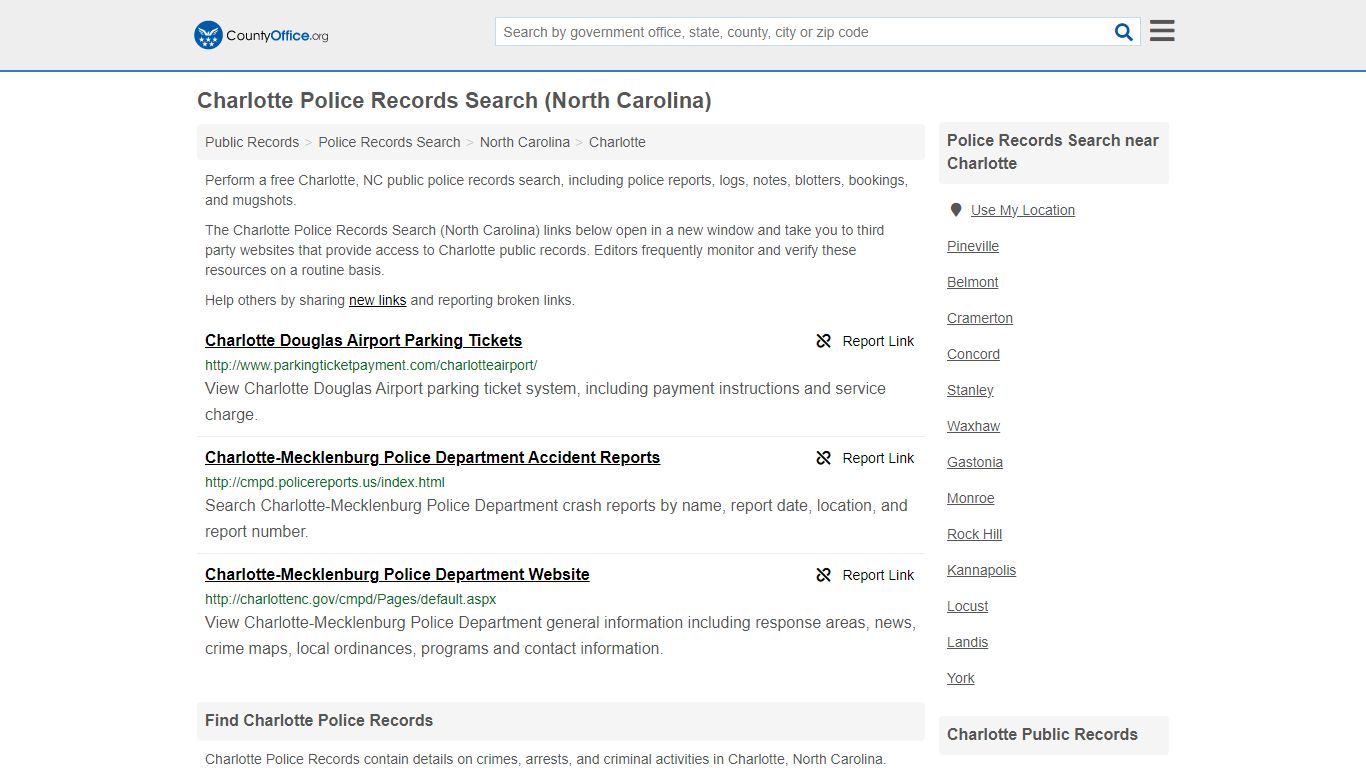This screenshot has height=768, width=1366.
Task: Click Use My Location
Action: (1022, 210)
